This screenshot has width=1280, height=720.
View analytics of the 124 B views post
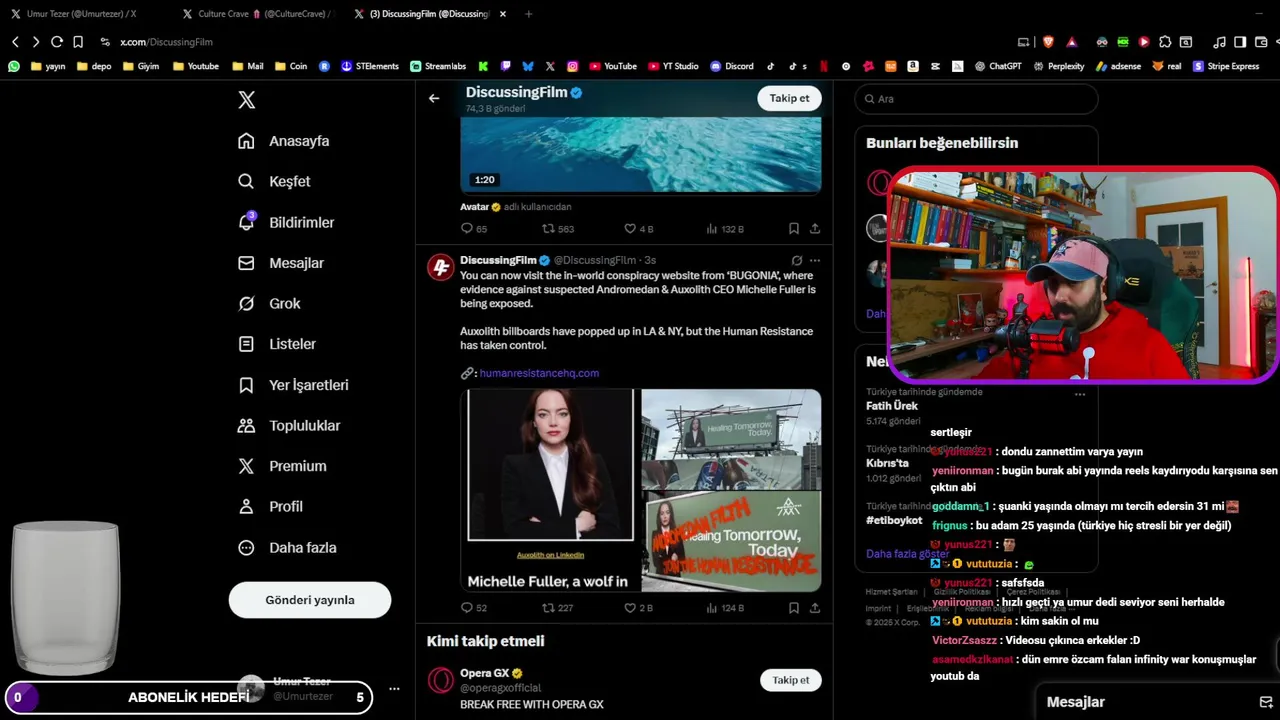point(725,607)
